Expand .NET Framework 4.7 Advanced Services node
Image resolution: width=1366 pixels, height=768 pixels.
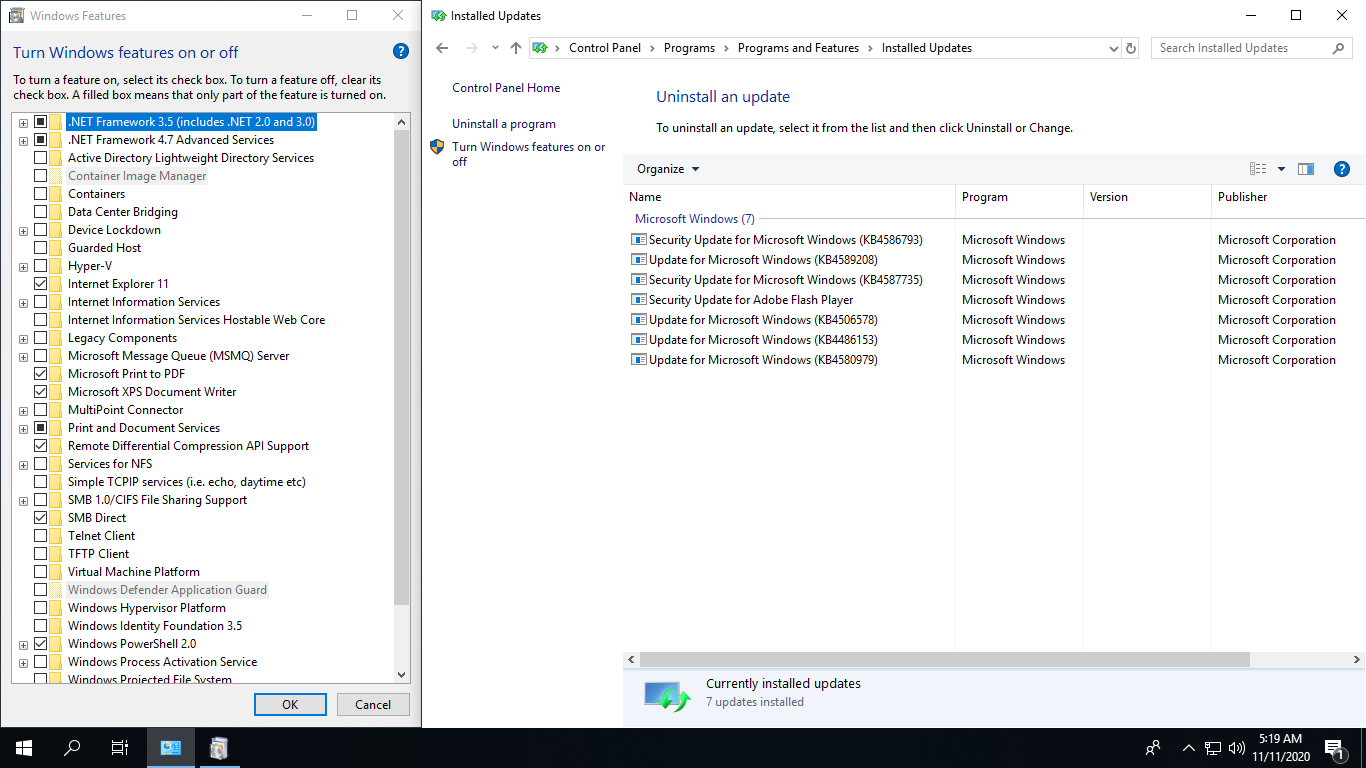point(23,140)
